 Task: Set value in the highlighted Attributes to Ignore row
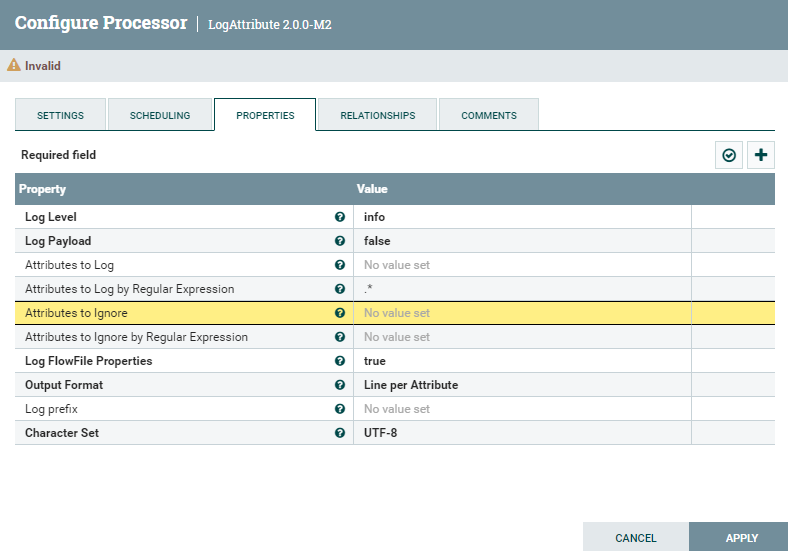(x=522, y=313)
